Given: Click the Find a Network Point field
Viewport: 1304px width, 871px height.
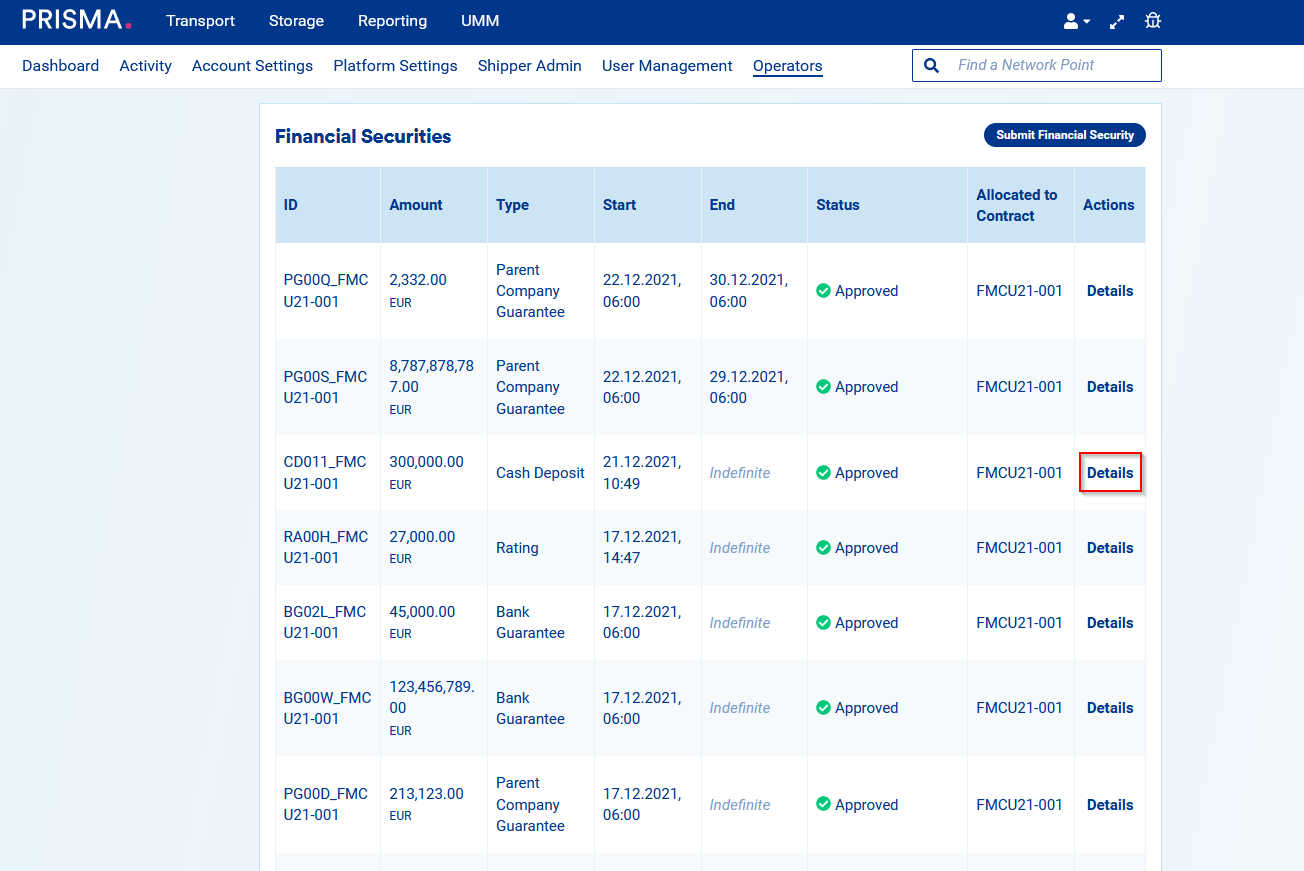Looking at the screenshot, I should 1050,66.
